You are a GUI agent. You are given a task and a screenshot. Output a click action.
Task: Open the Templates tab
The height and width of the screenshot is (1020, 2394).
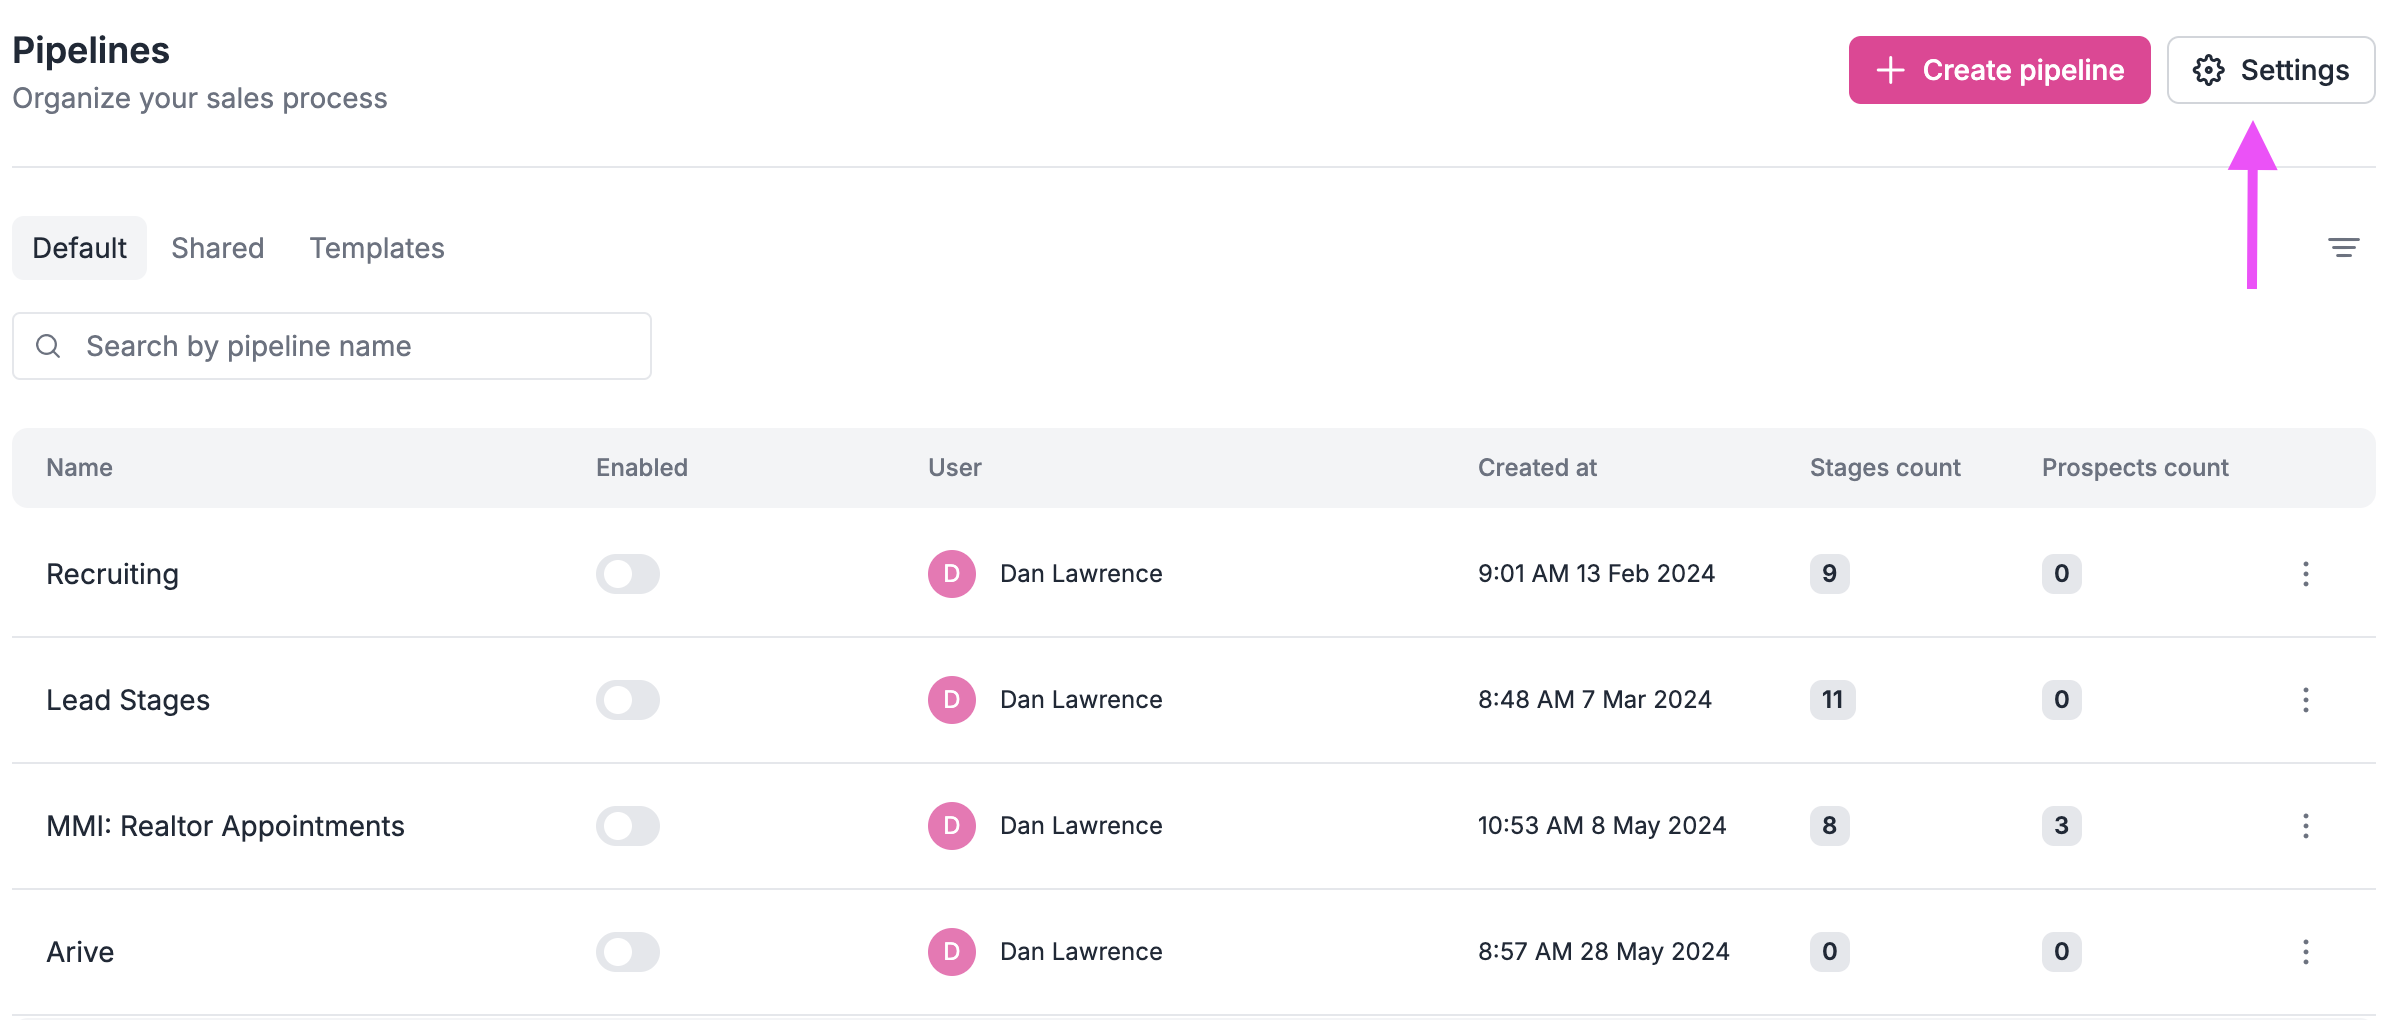[377, 247]
